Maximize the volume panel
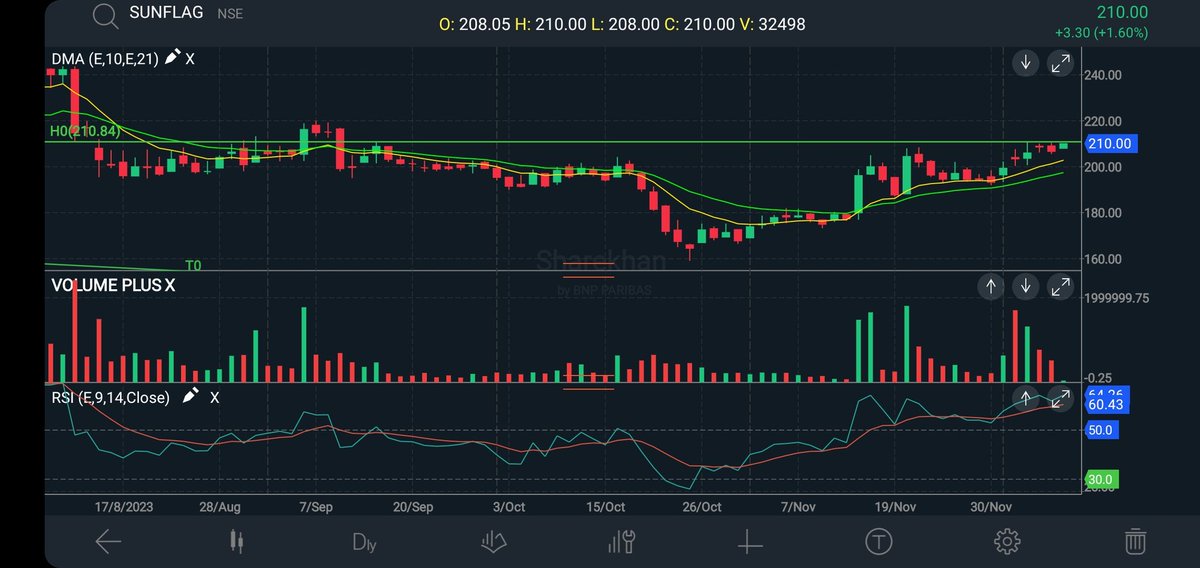This screenshot has width=1200, height=568. pyautogui.click(x=1060, y=286)
